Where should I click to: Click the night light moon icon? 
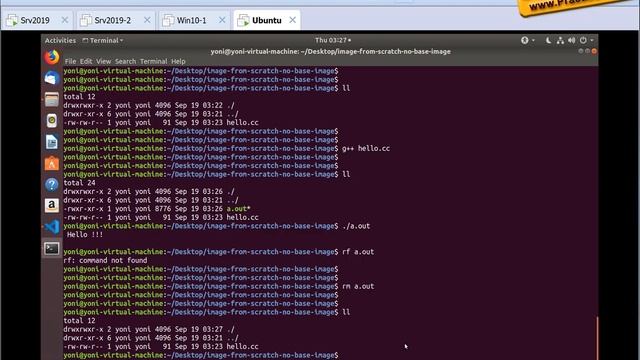coord(548,40)
